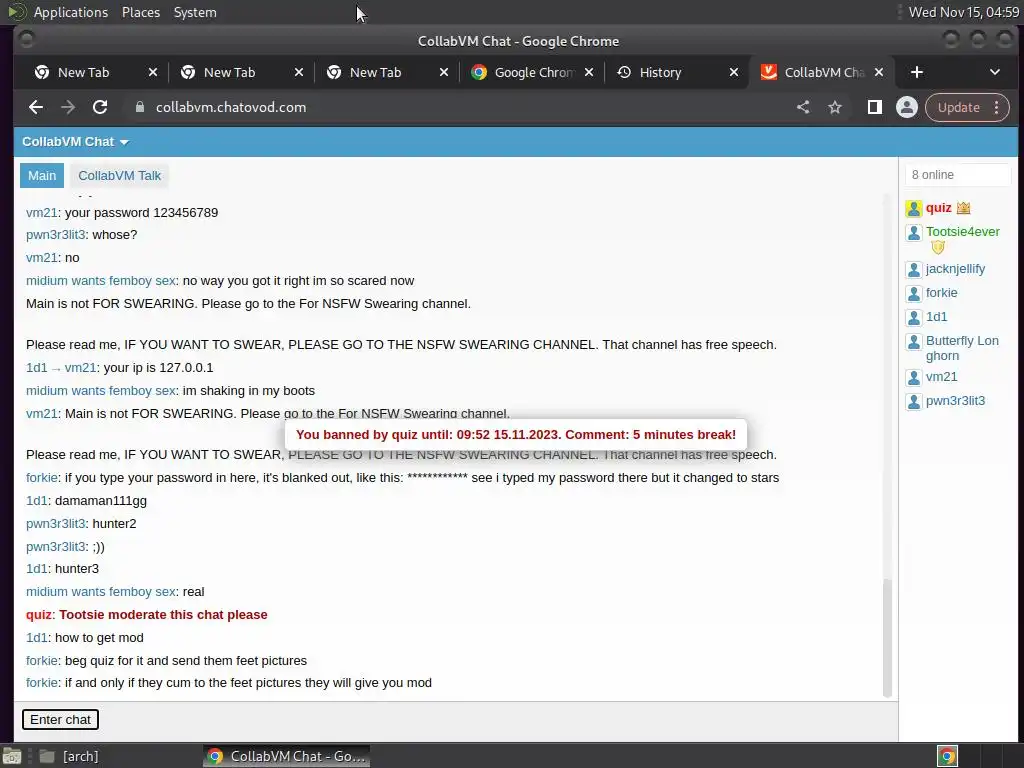Switch to the CollabVM Talk channel

click(120, 176)
